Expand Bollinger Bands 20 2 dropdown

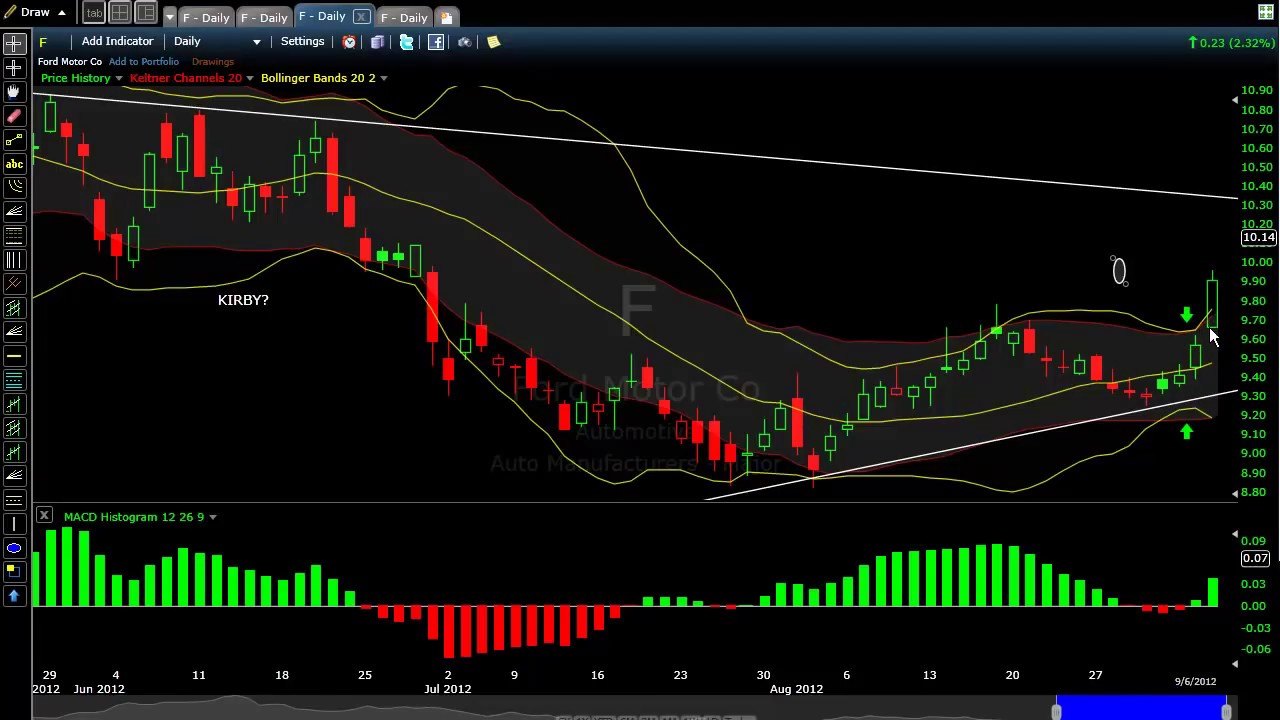click(x=384, y=78)
